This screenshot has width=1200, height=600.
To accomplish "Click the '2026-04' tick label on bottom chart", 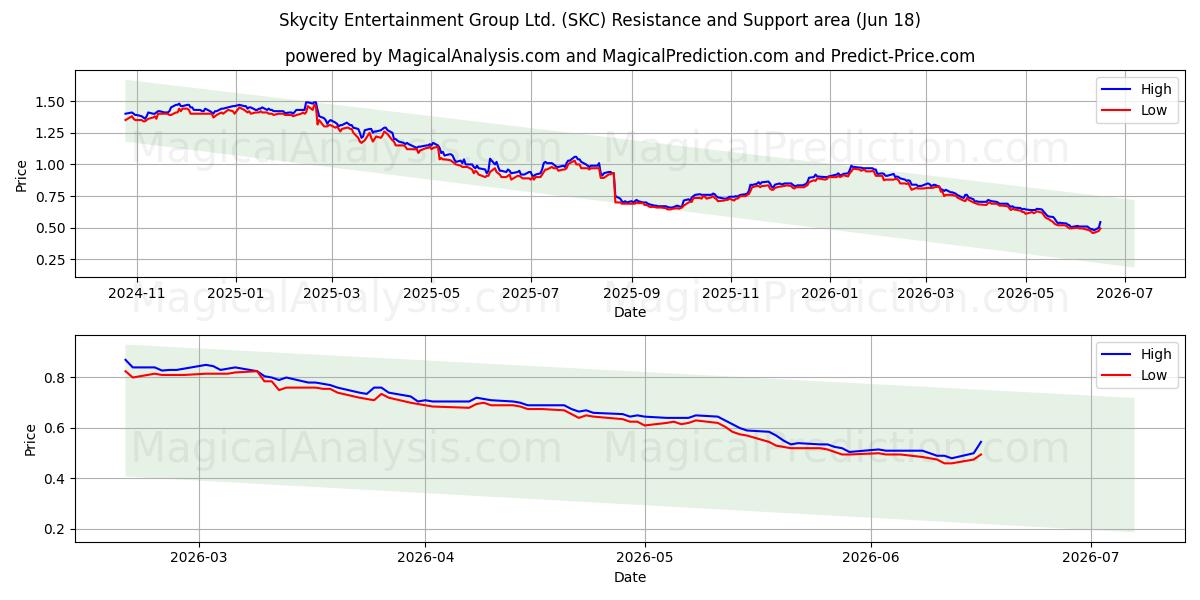I will coord(425,558).
